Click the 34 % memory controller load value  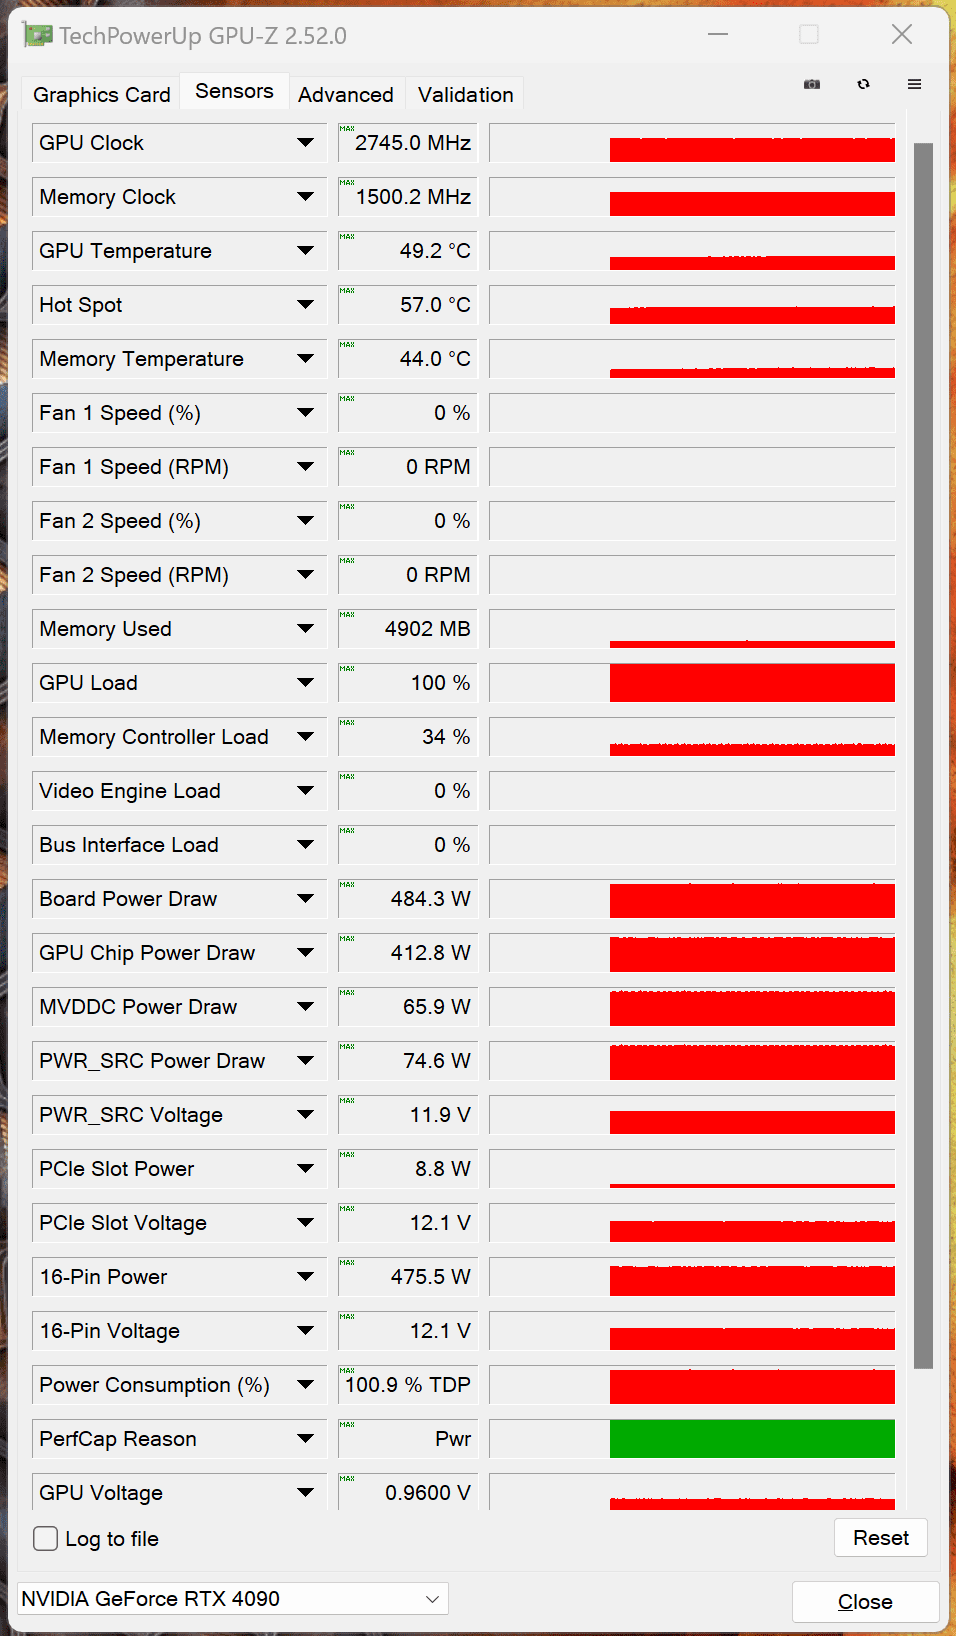408,737
